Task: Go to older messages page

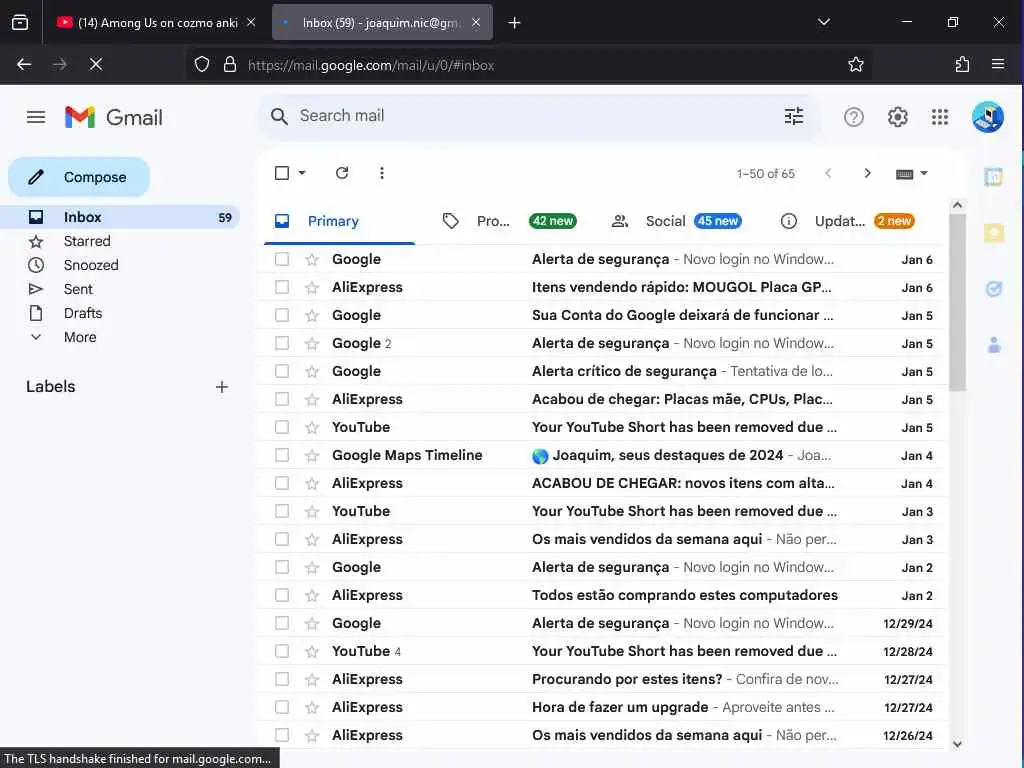Action: [x=867, y=173]
